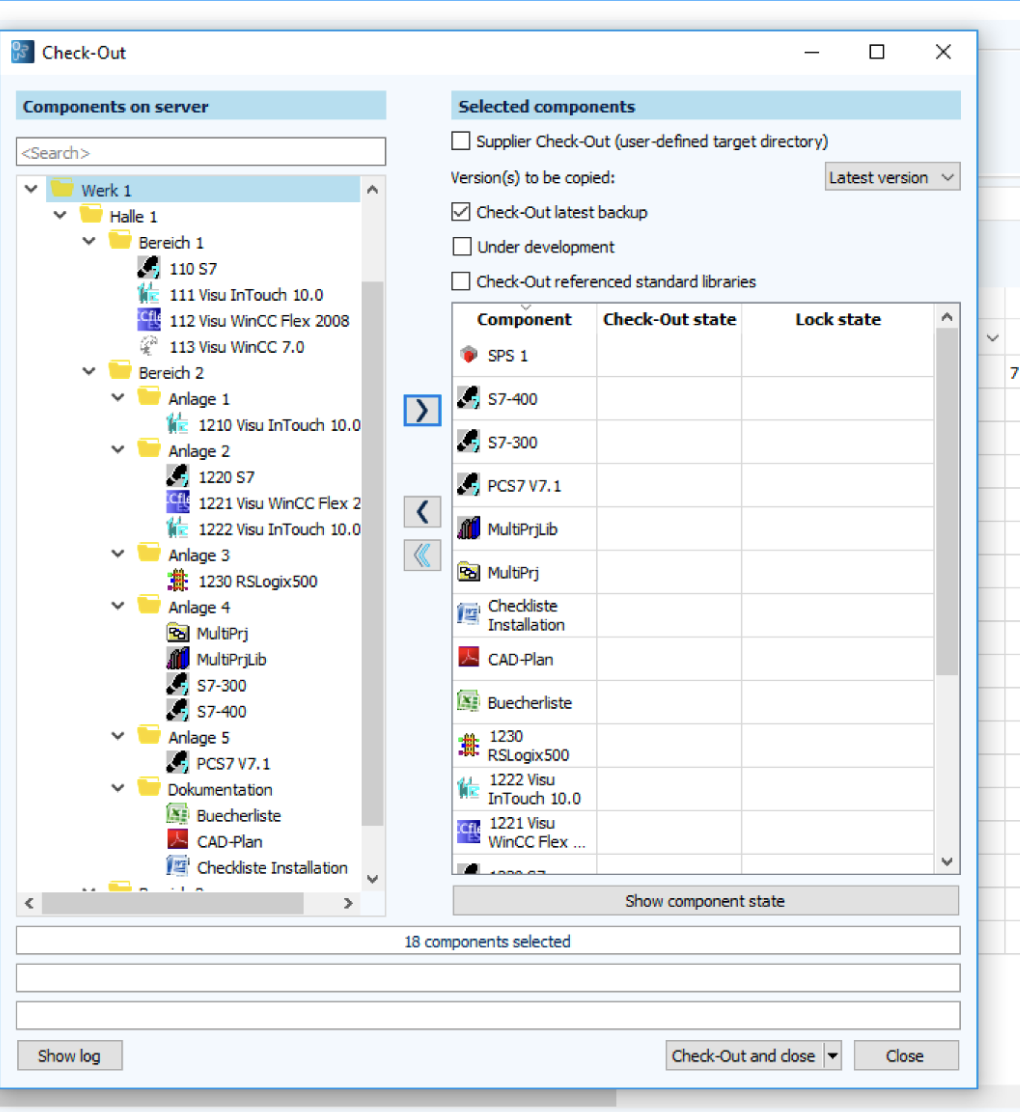Click the MultiPrjLib icon under Anlage 4
The height and width of the screenshot is (1112, 1020).
[177, 659]
